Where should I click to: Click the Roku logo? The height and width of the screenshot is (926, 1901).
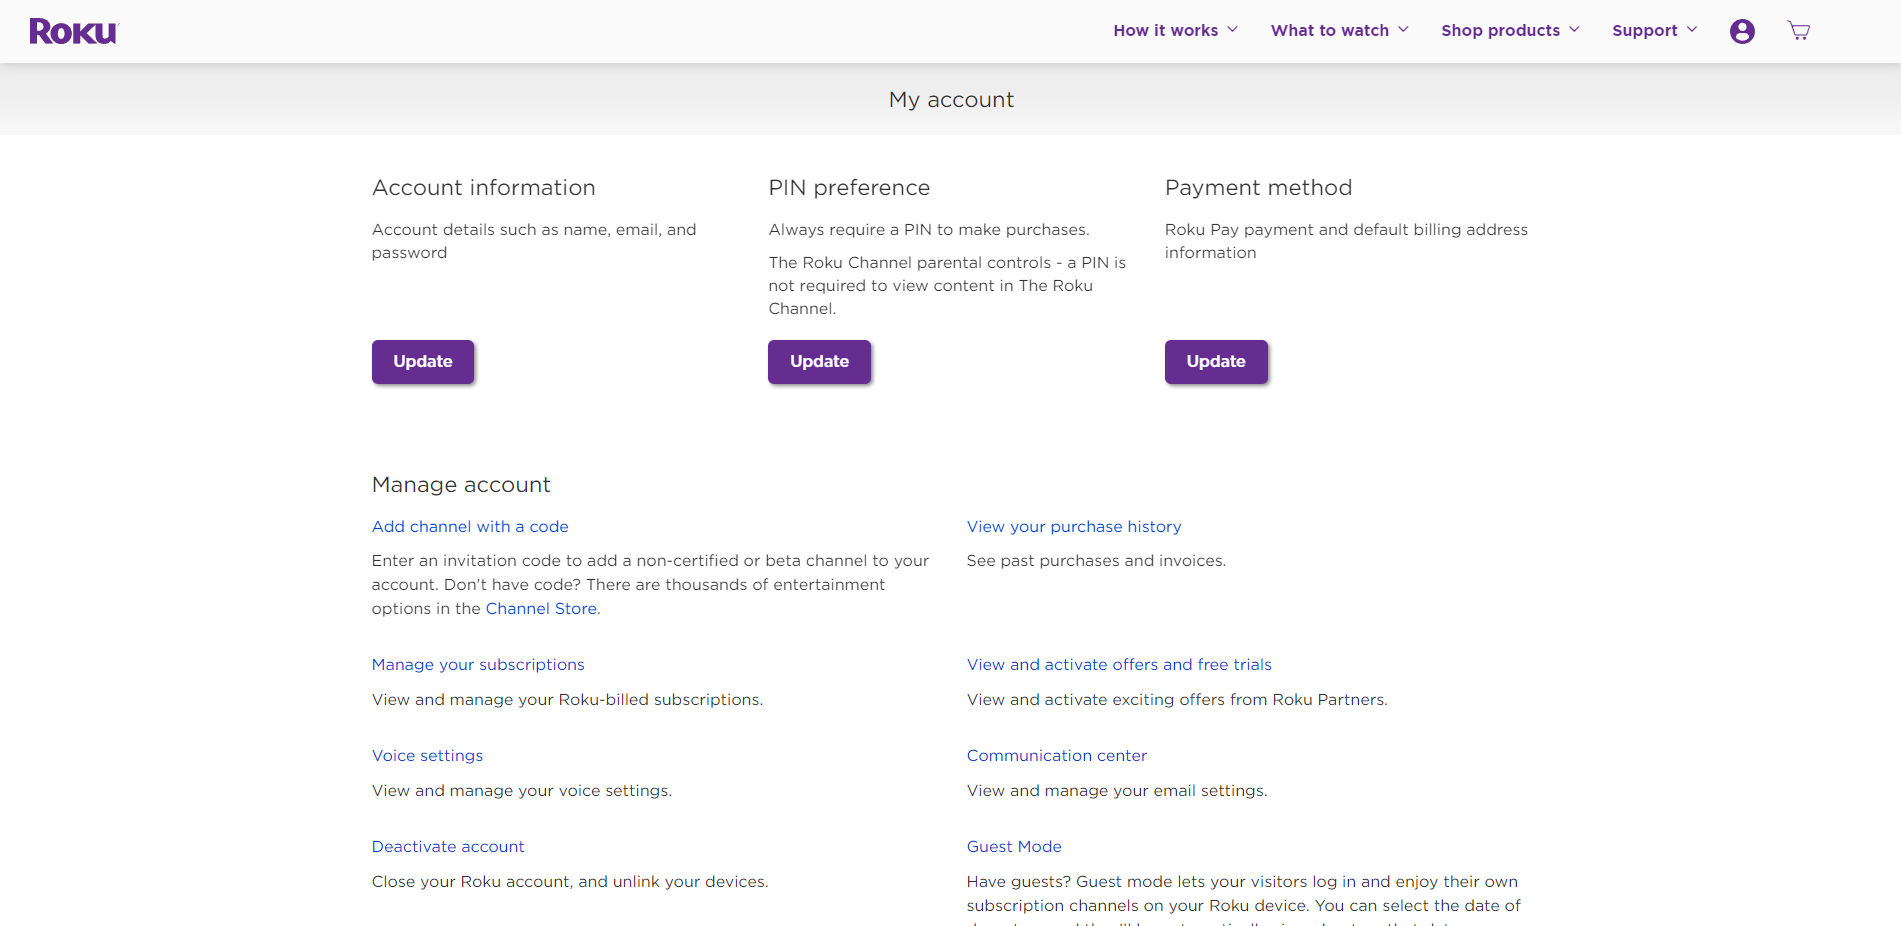73,32
